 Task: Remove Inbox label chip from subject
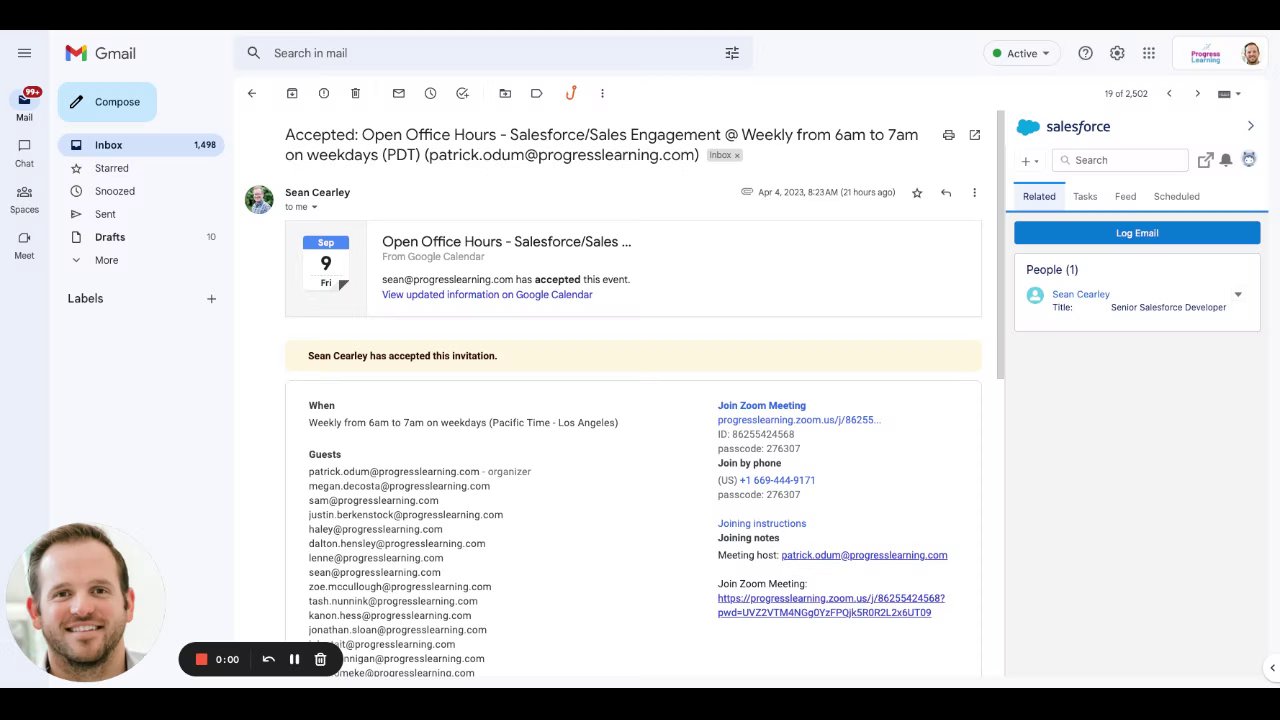pos(737,156)
